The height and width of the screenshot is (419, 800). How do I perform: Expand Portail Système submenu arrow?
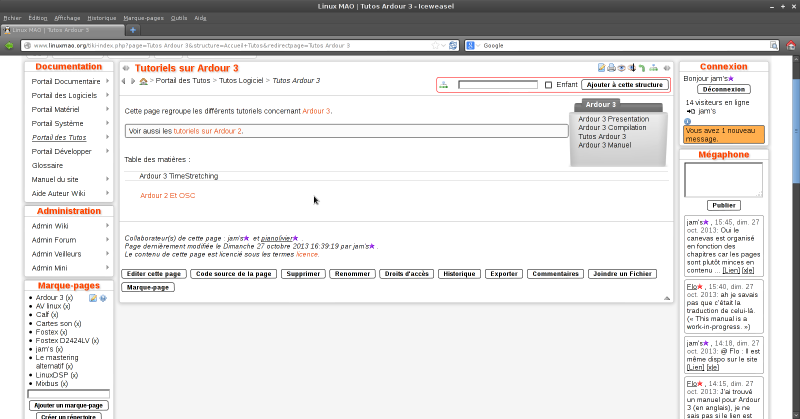click(107, 123)
